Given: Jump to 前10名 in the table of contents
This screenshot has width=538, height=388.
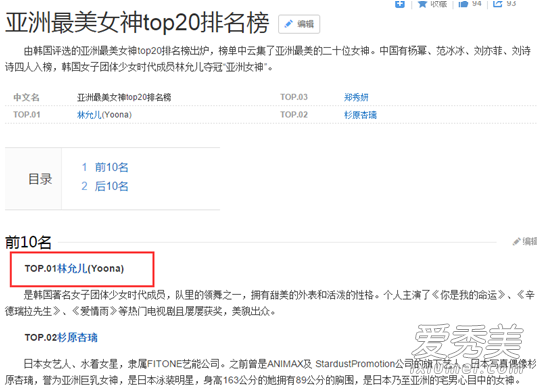Looking at the screenshot, I should 112,167.
